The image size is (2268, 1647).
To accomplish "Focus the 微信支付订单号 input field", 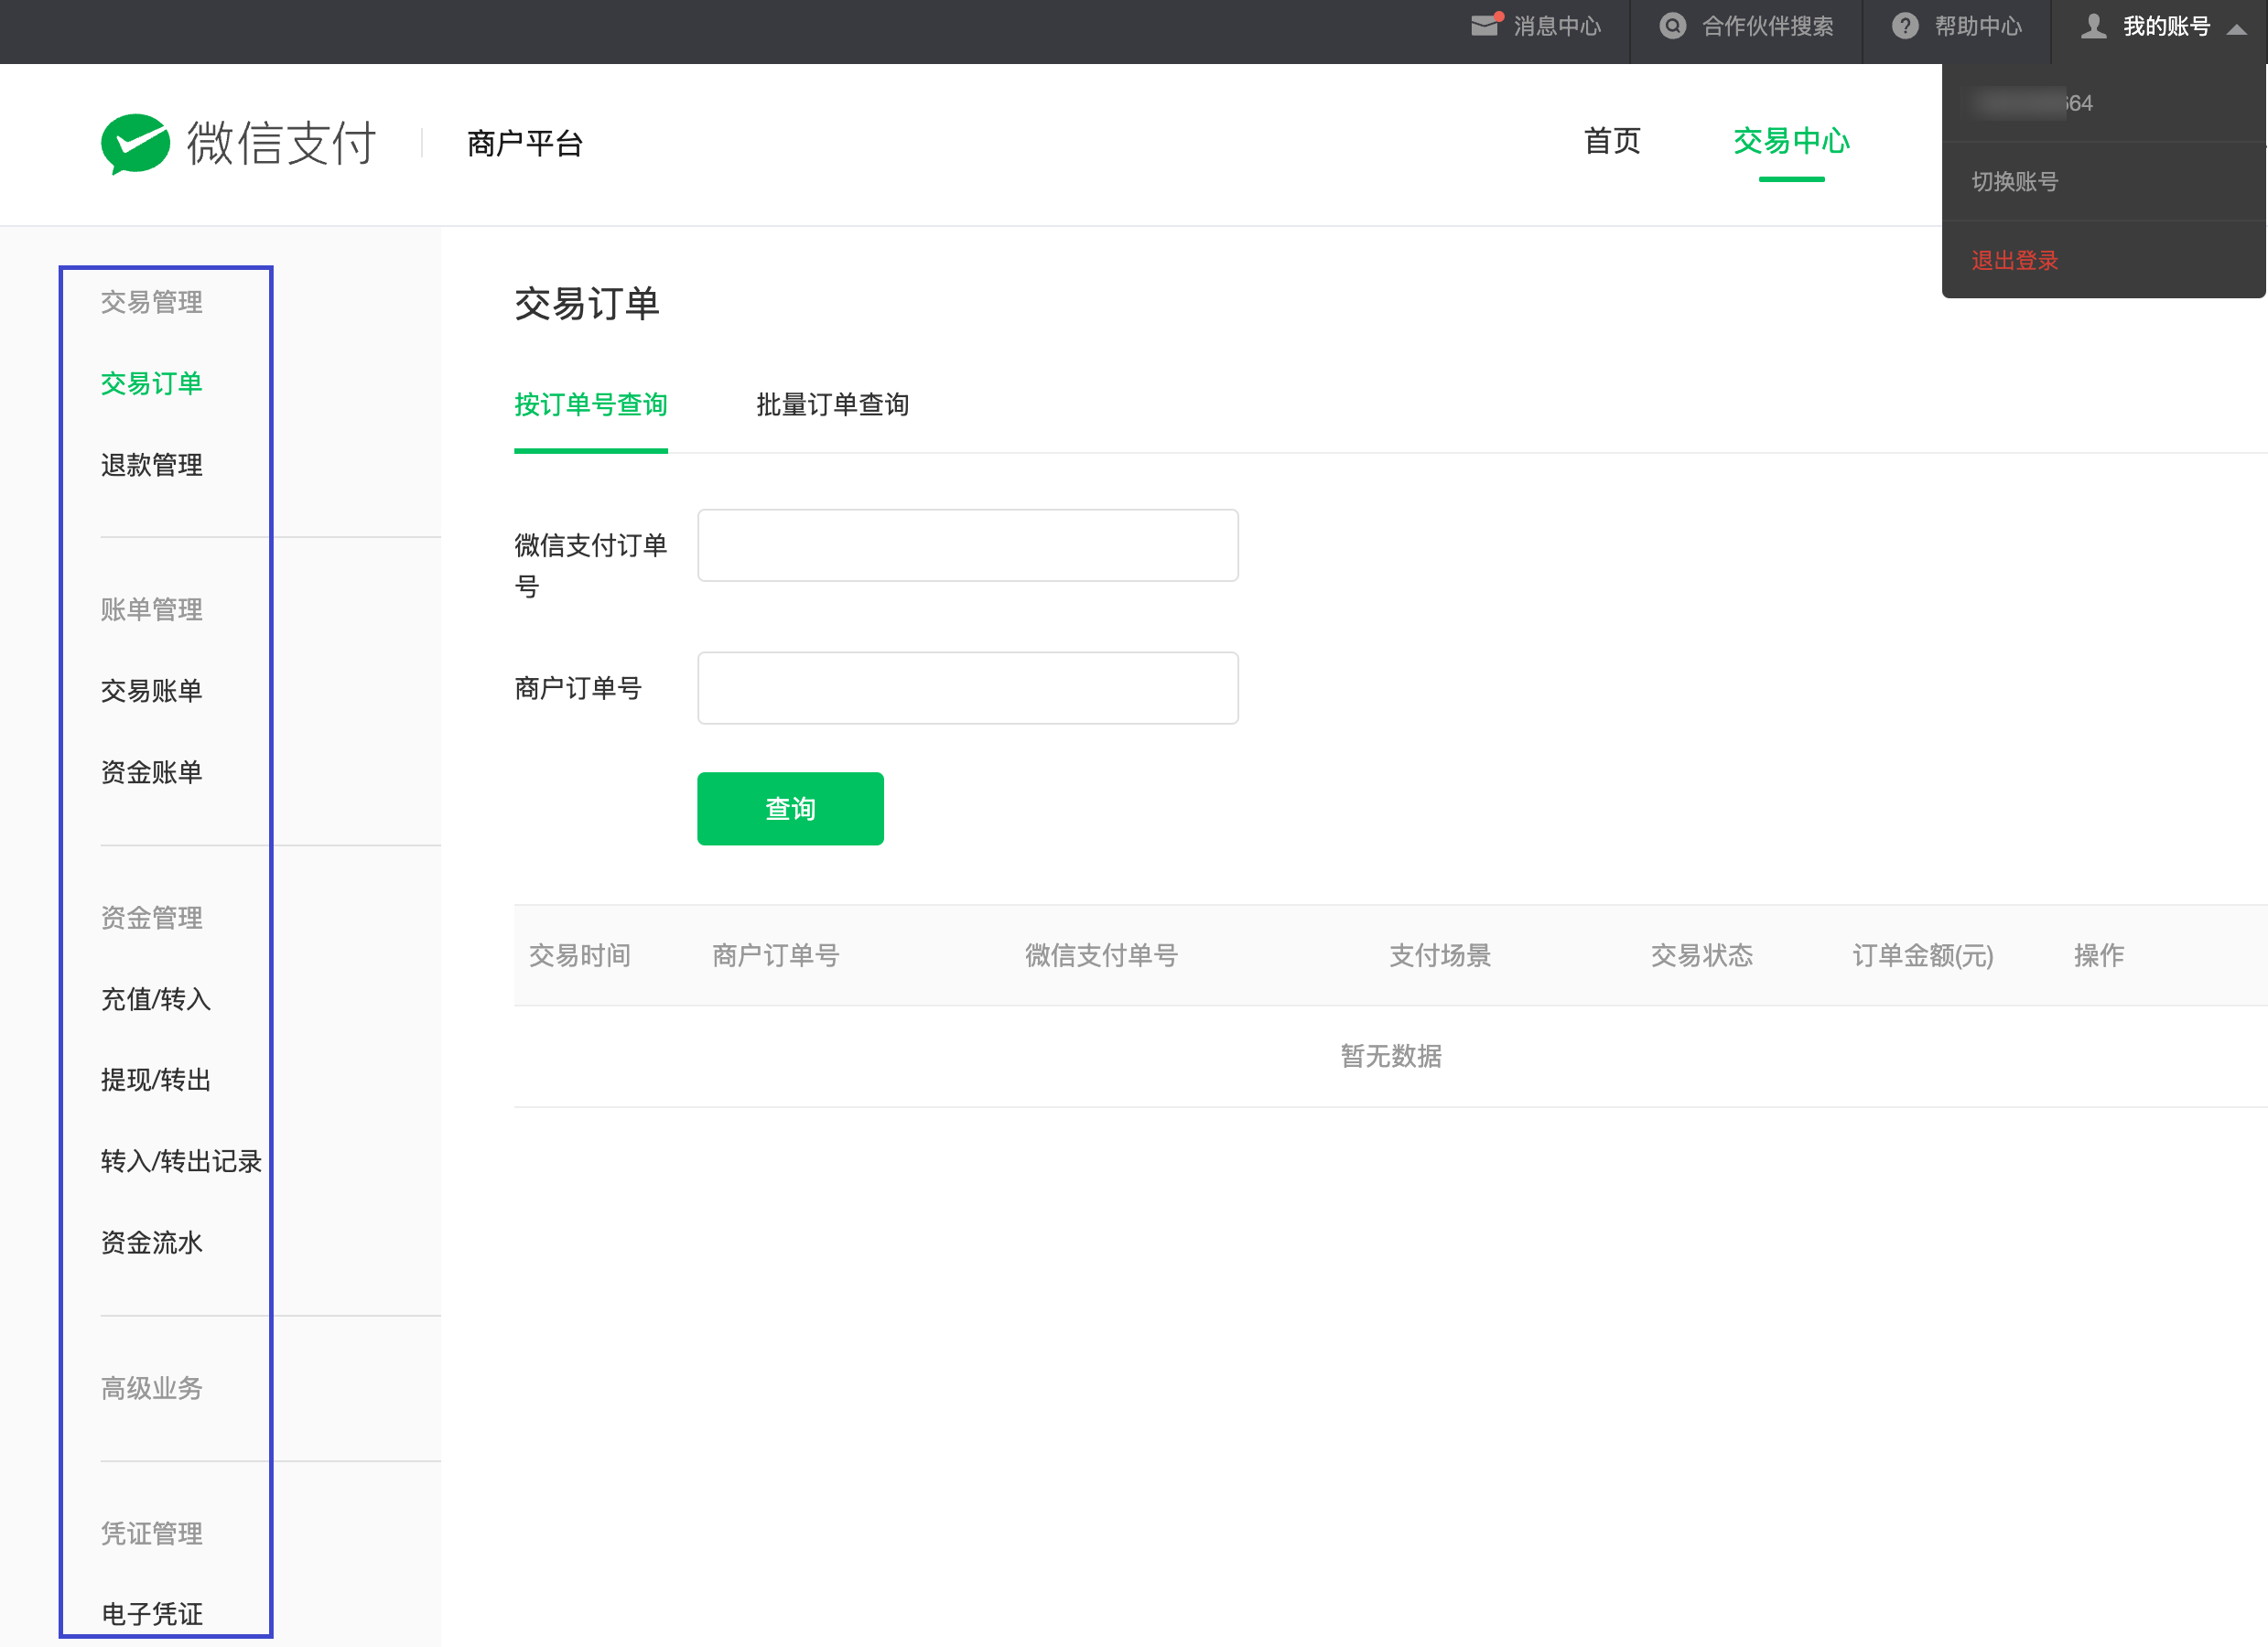I will [x=967, y=546].
